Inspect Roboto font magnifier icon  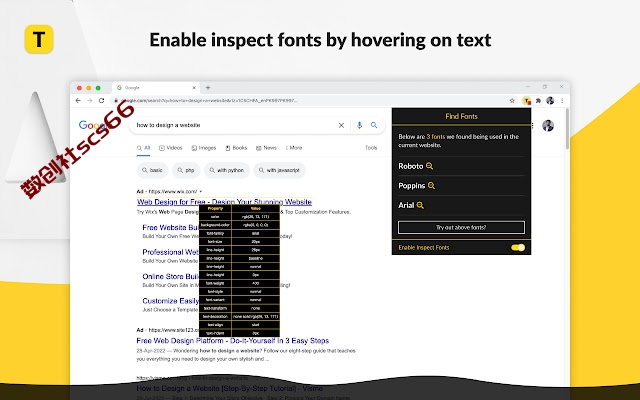click(429, 166)
